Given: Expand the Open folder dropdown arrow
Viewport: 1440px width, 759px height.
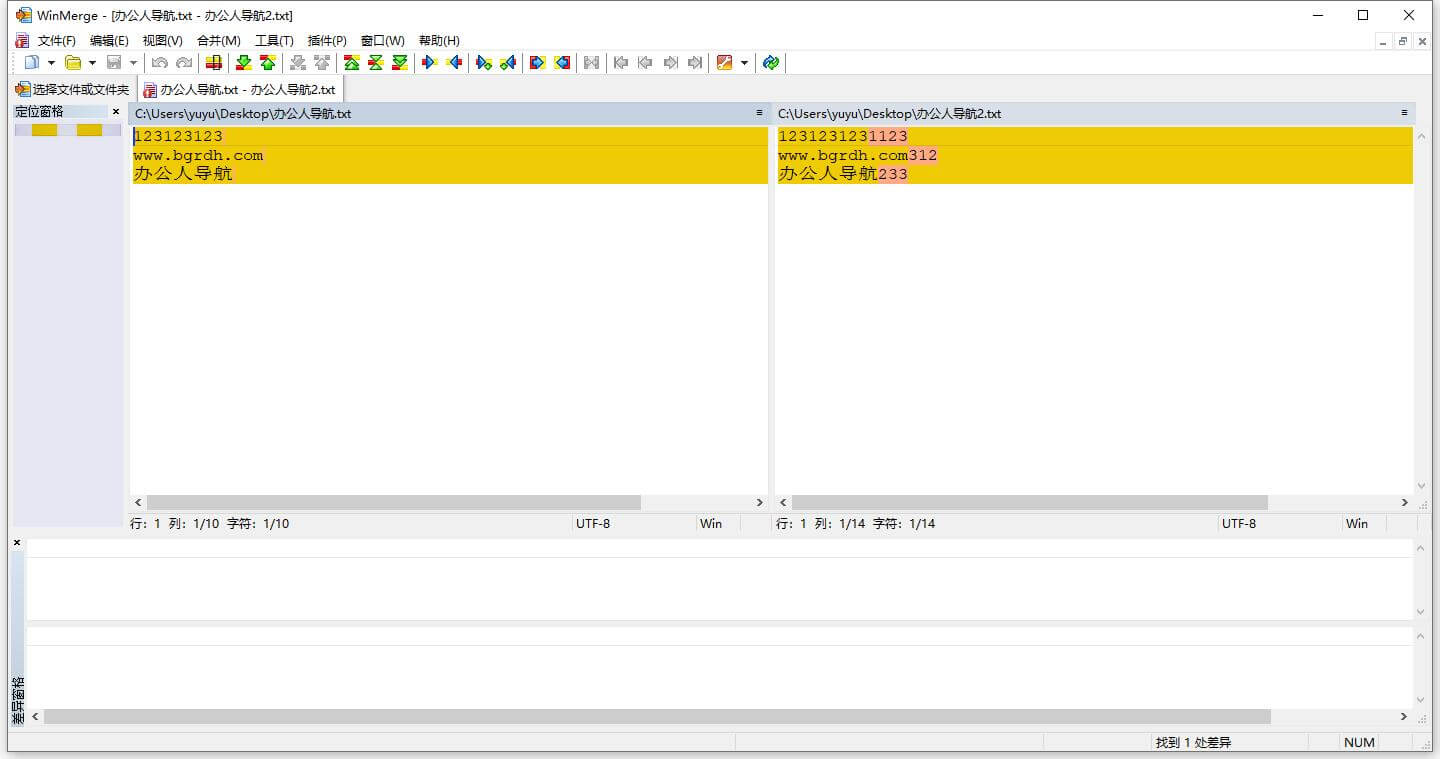Looking at the screenshot, I should 92,63.
